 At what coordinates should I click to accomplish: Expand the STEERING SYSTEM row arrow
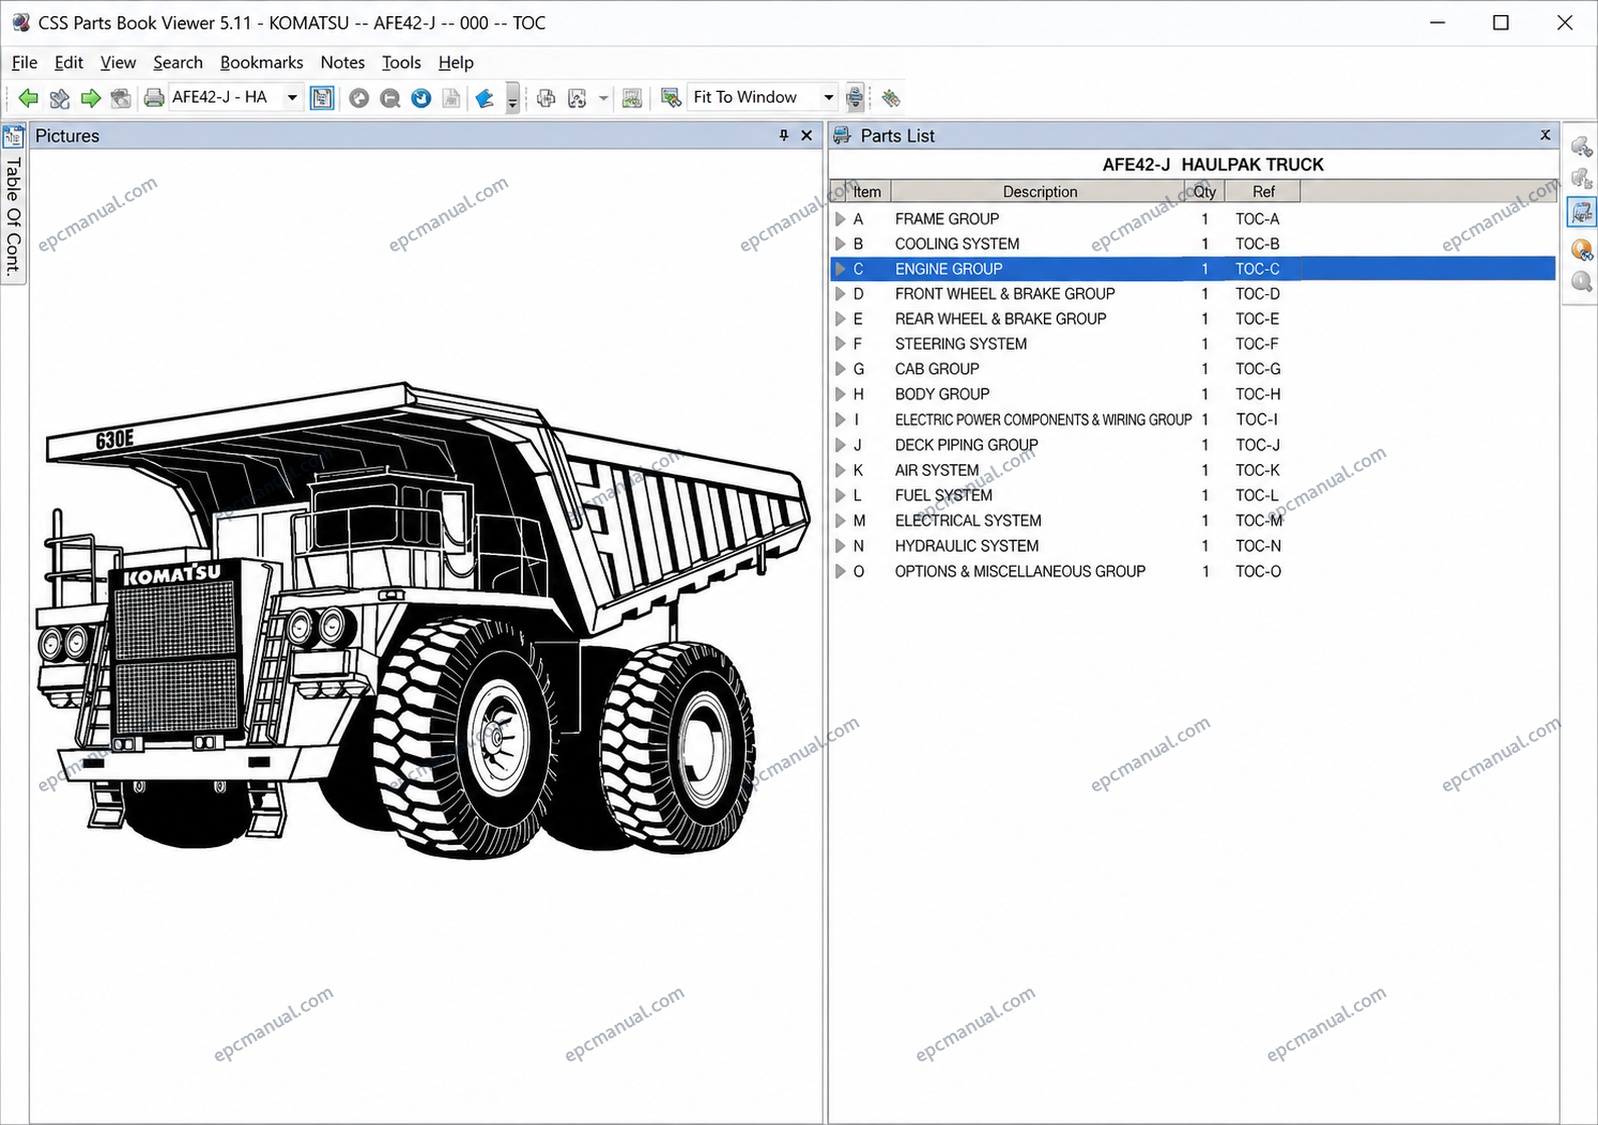(840, 343)
